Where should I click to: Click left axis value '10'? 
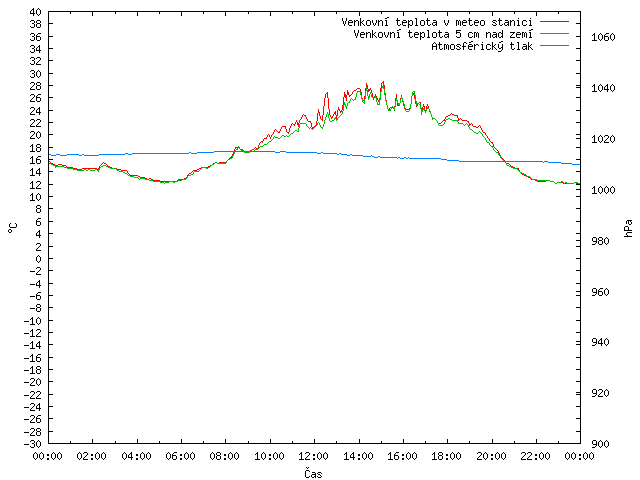[36, 197]
